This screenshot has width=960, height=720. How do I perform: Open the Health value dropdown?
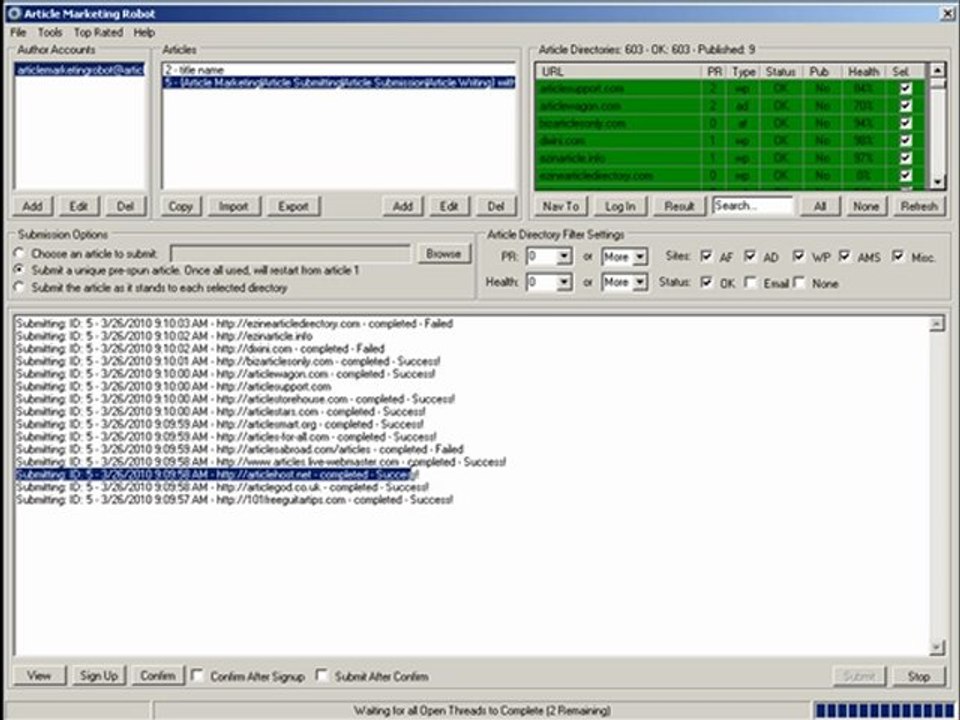pyautogui.click(x=564, y=282)
